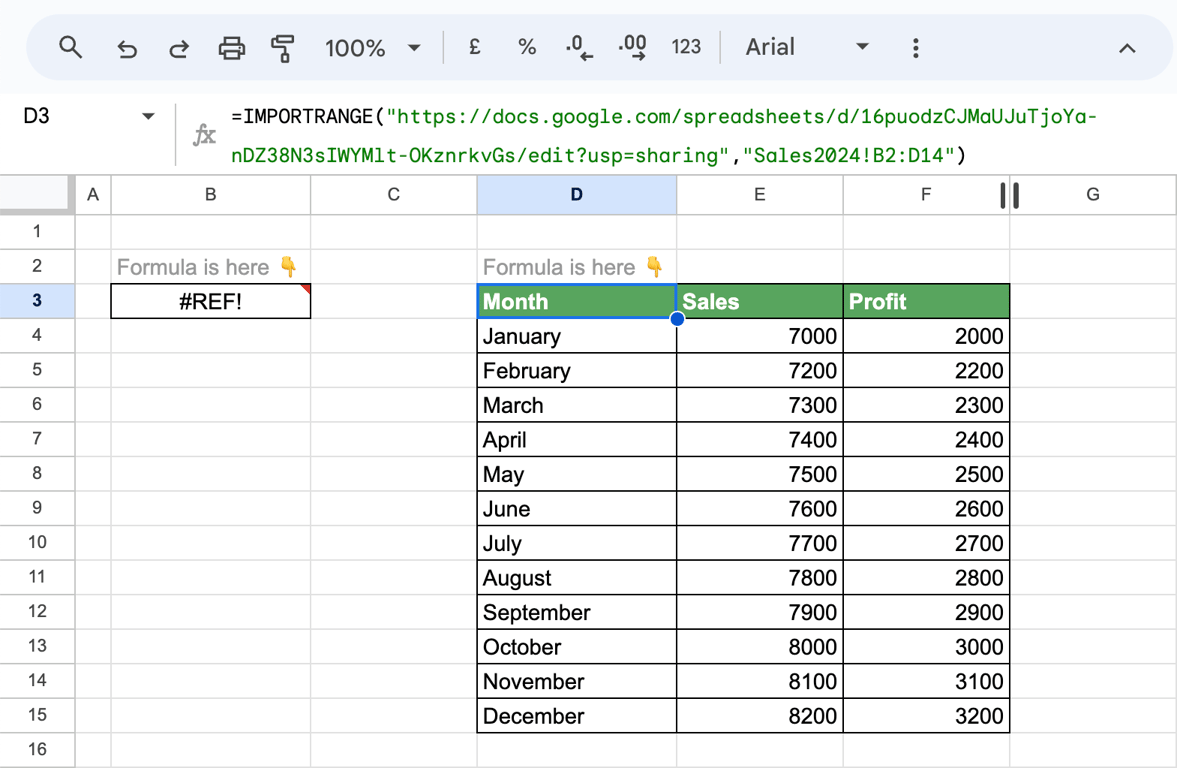Select the April cell
The image size is (1177, 768).
point(576,439)
